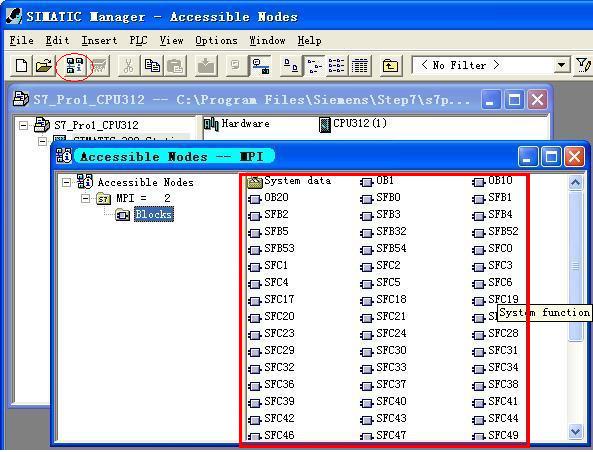Open a project with the Open folder icon
Viewport: 593px width, 452px height.
point(44,66)
